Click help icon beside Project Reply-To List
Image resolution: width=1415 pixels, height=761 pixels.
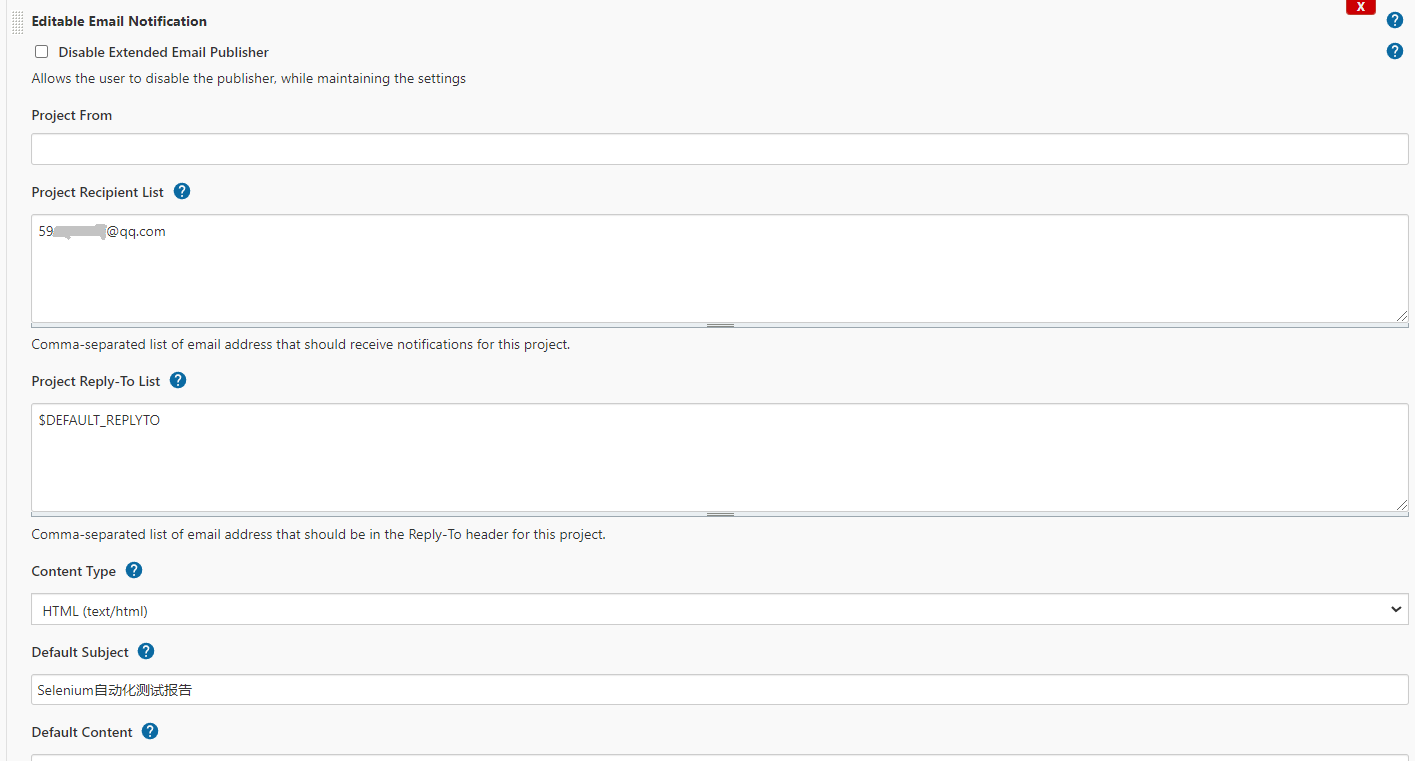pyautogui.click(x=178, y=380)
